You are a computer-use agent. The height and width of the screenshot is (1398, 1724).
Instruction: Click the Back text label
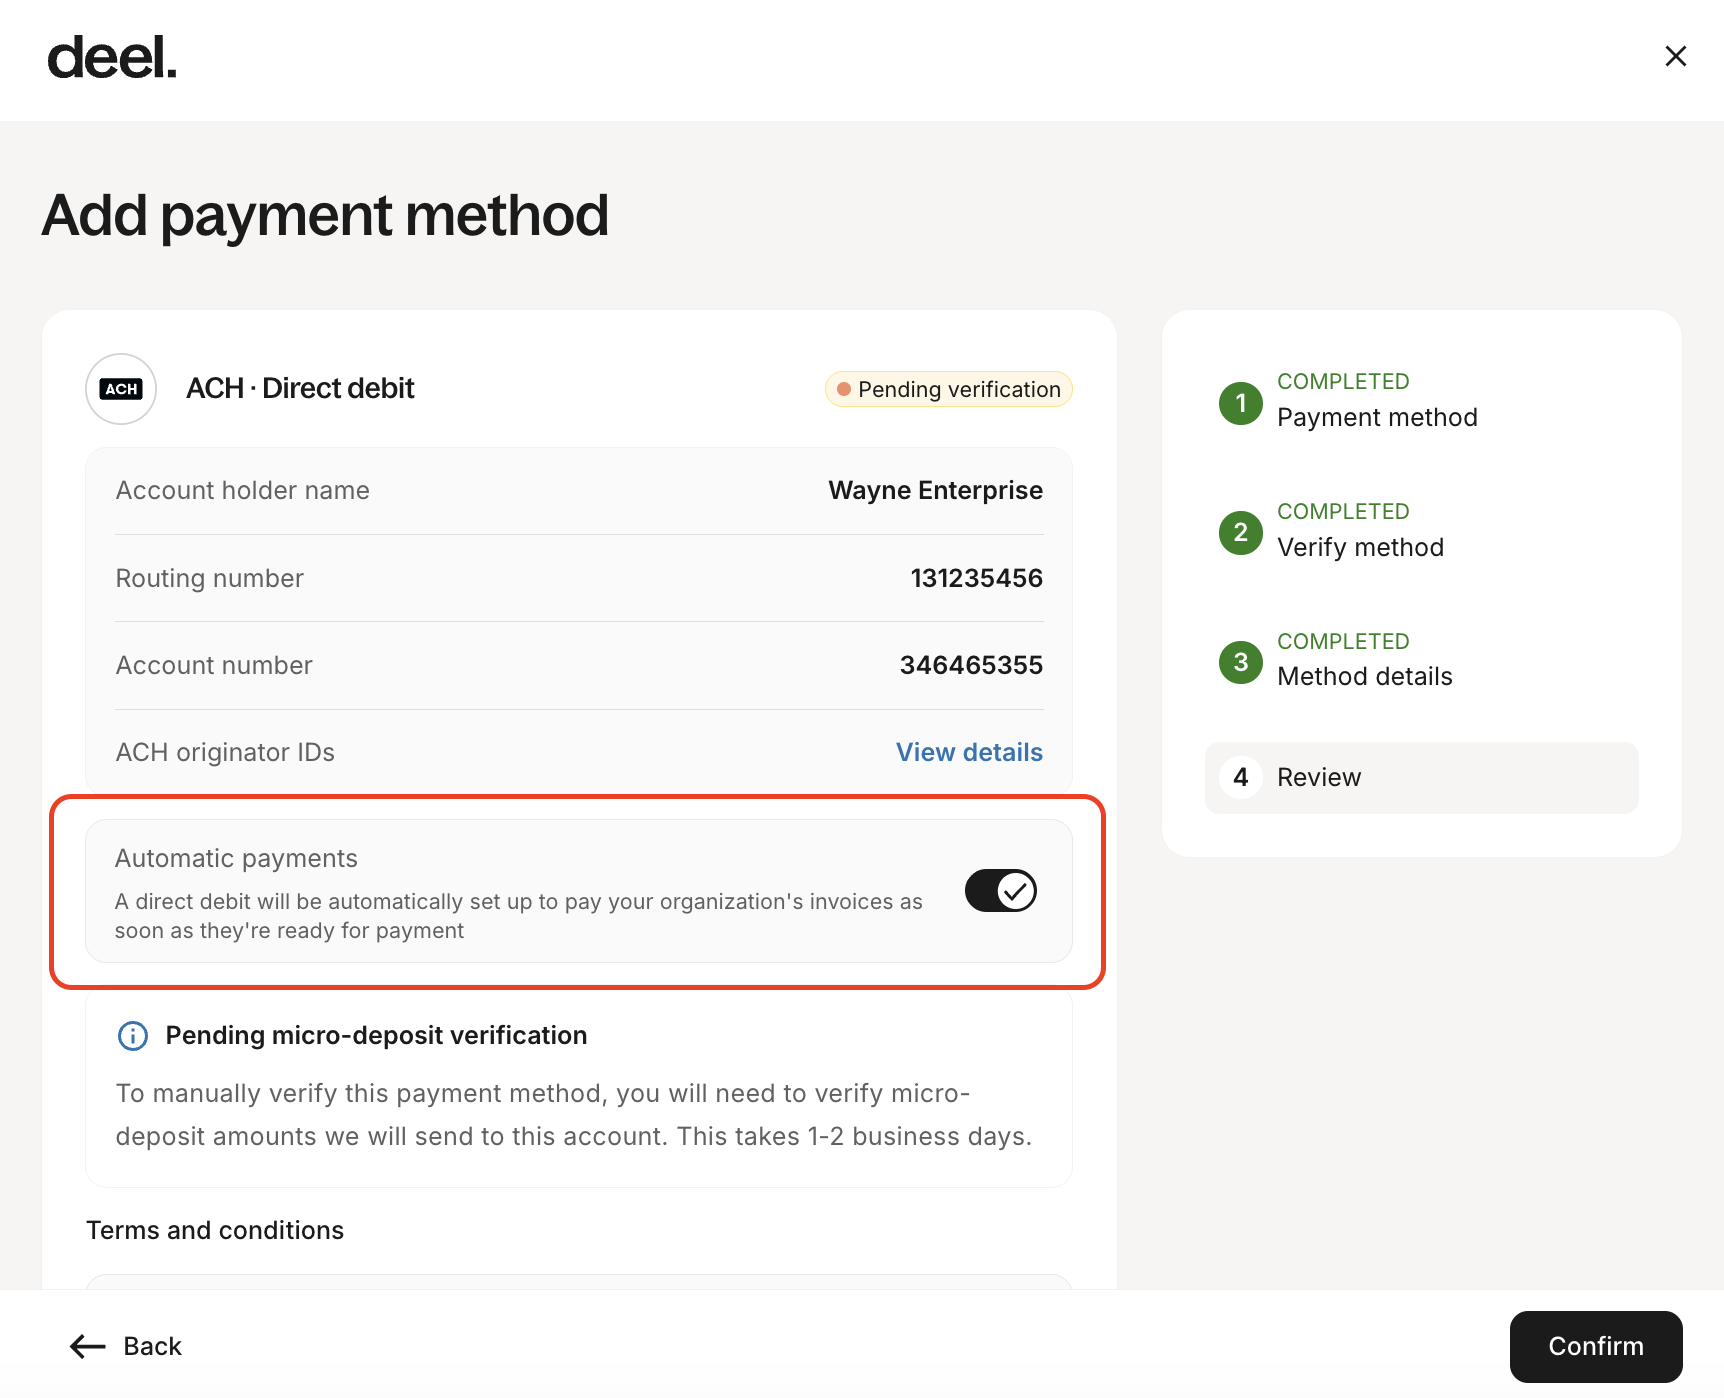[152, 1347]
